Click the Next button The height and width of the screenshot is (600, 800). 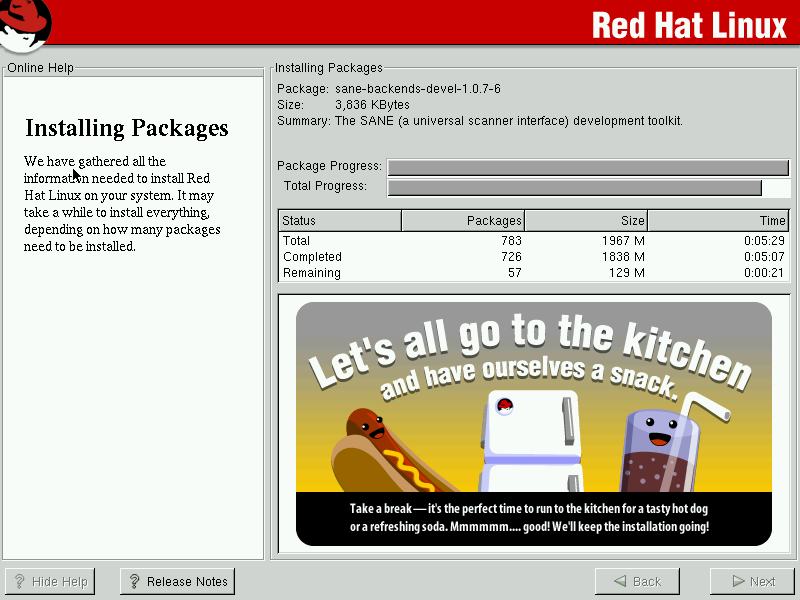[752, 581]
